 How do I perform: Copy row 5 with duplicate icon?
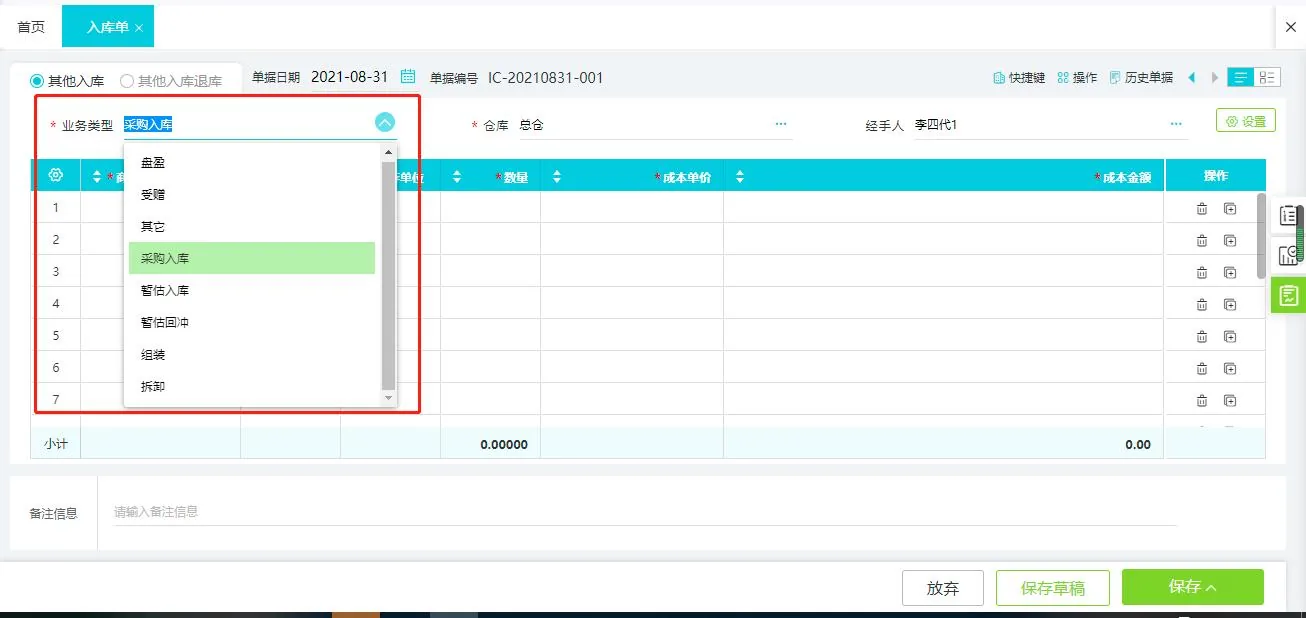tap(1230, 336)
